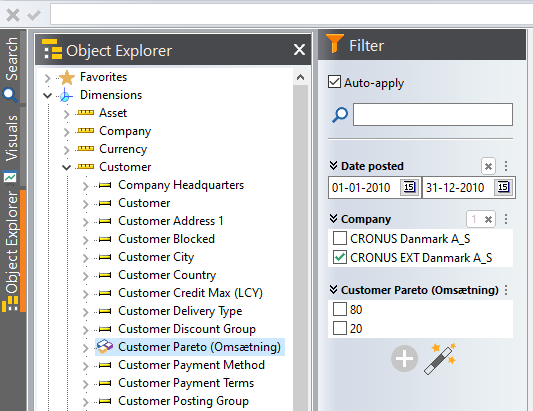
Task: Collapse Customer Pareto (Omsætning) filter section
Action: pos(333,290)
